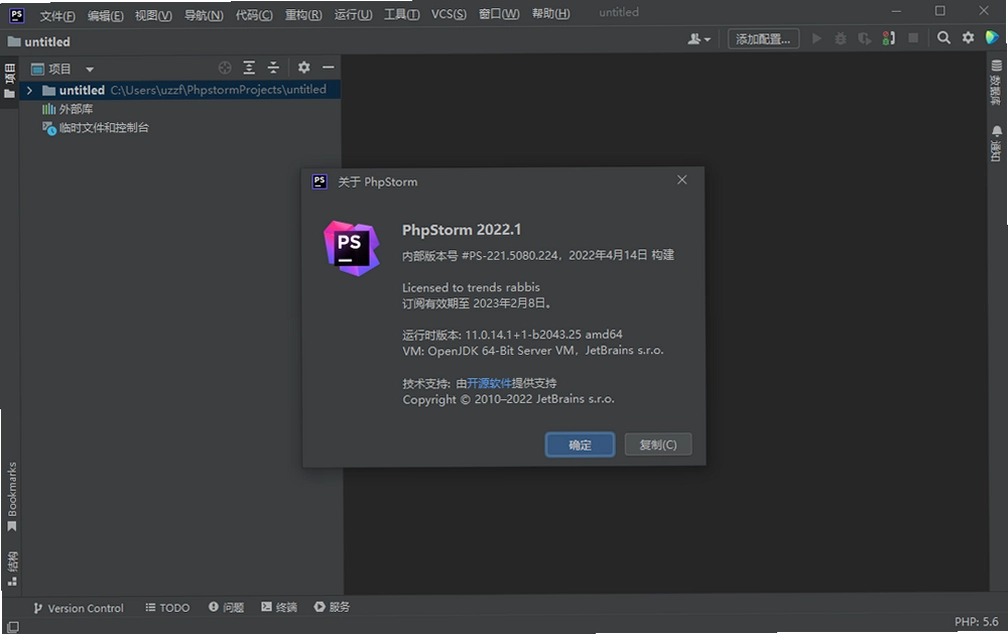
Task: Open the Help (帮助) menu
Action: click(x=551, y=14)
